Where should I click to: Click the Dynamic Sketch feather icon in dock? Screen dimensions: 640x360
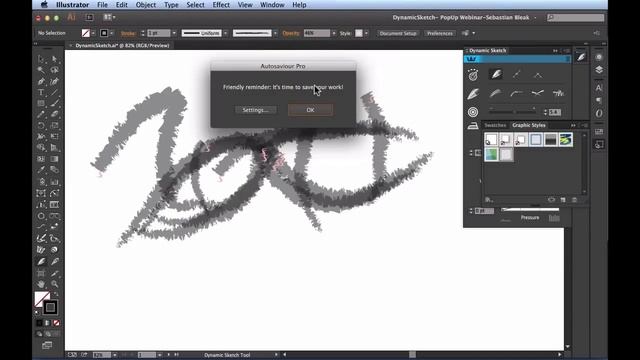(x=581, y=57)
